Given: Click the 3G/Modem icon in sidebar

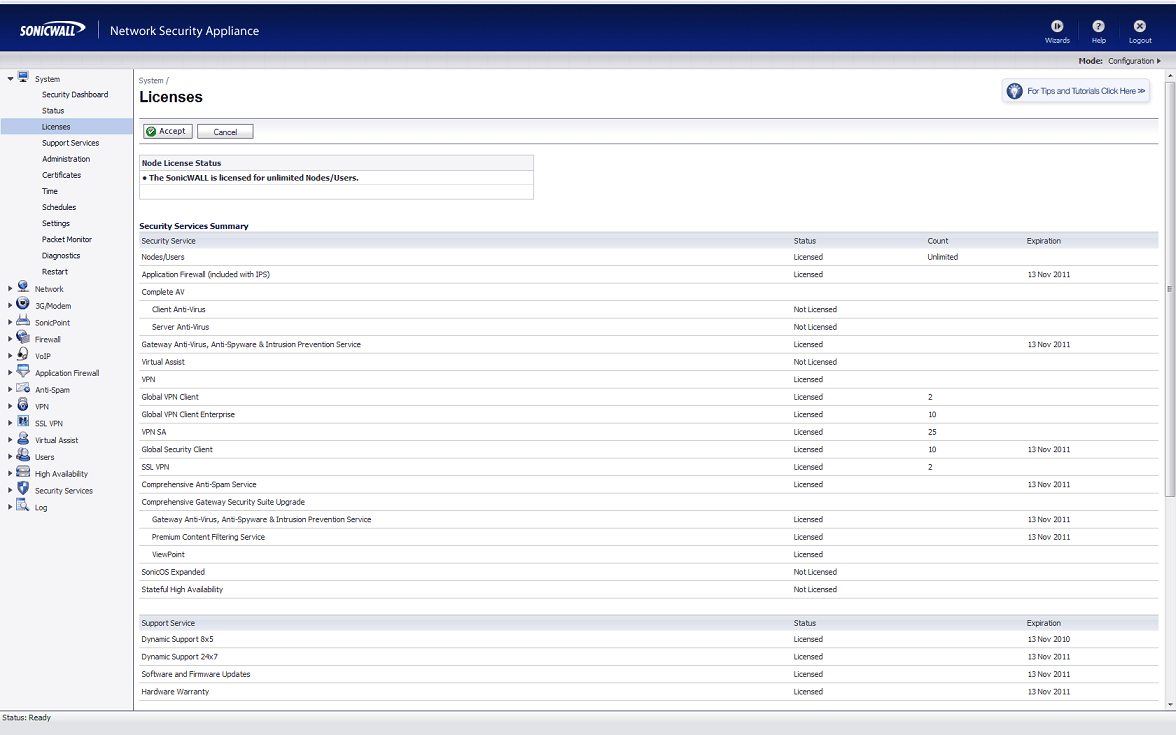Looking at the screenshot, I should point(23,304).
